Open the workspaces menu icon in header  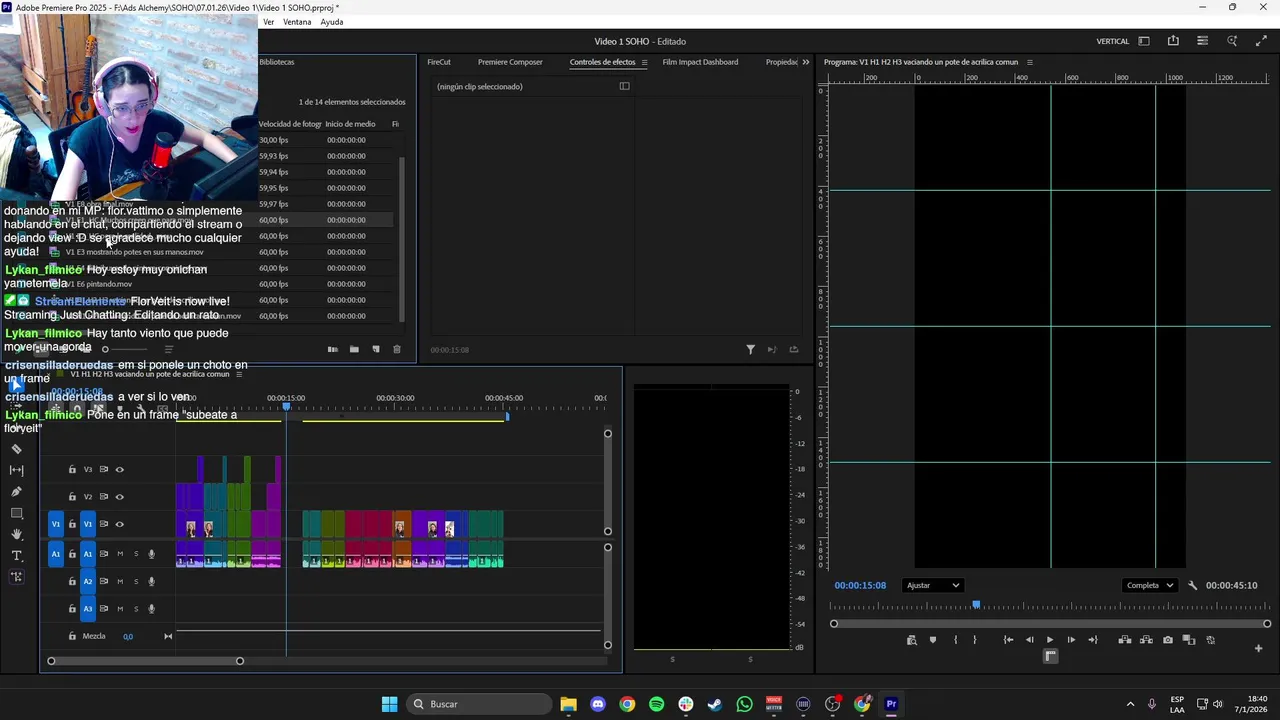pos(1144,41)
